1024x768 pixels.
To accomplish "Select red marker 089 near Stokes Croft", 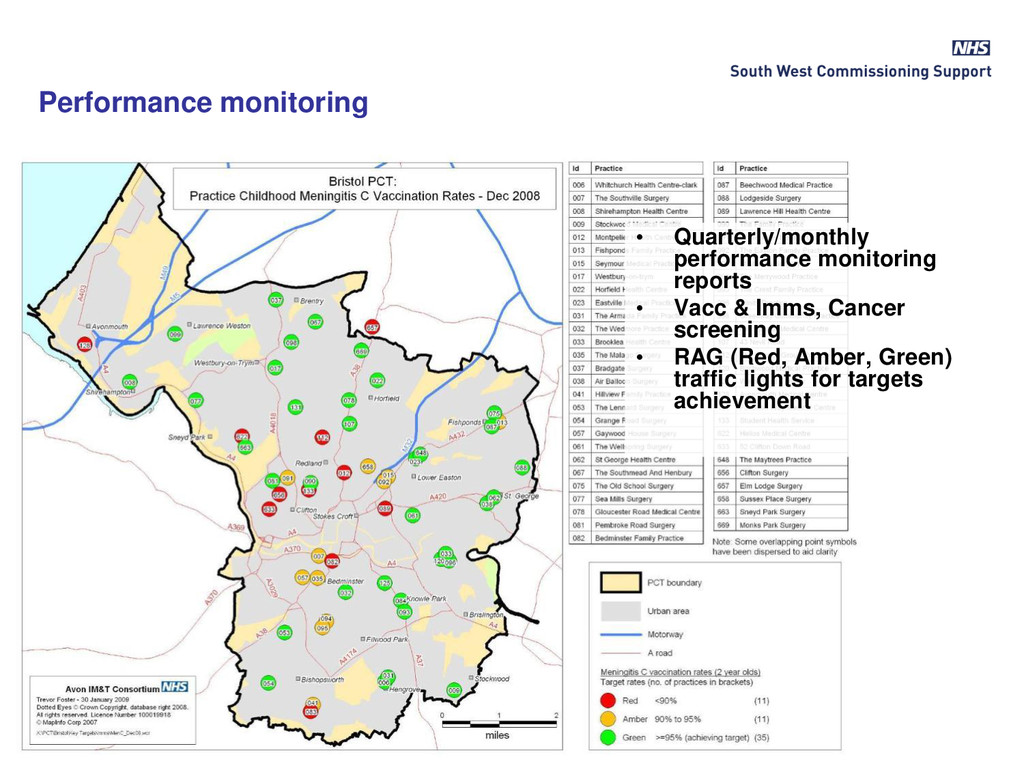I will click(385, 508).
